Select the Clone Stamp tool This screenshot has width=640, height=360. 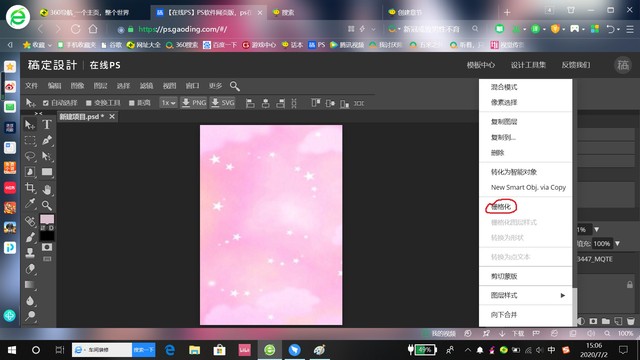(30, 253)
